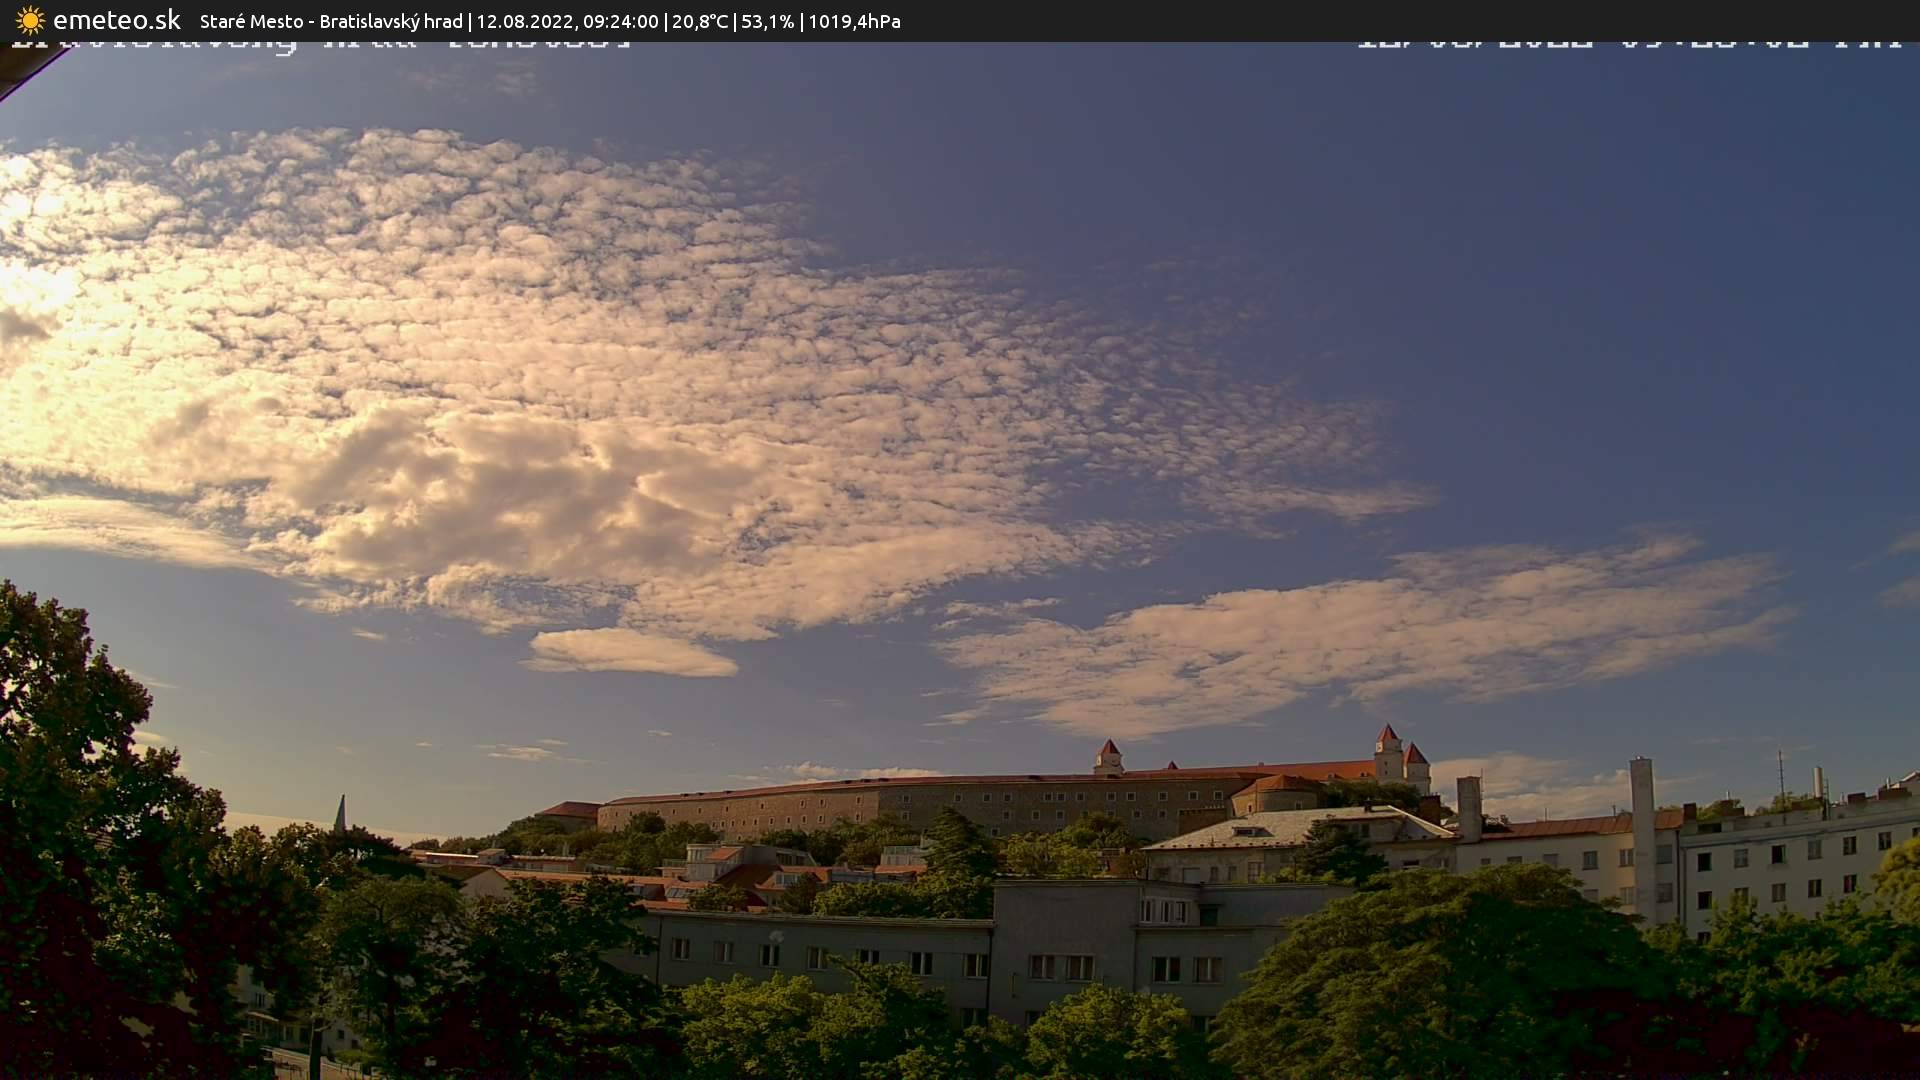The width and height of the screenshot is (1920, 1080).
Task: Click the emeteo.sk sun logo icon
Action: 30,20
